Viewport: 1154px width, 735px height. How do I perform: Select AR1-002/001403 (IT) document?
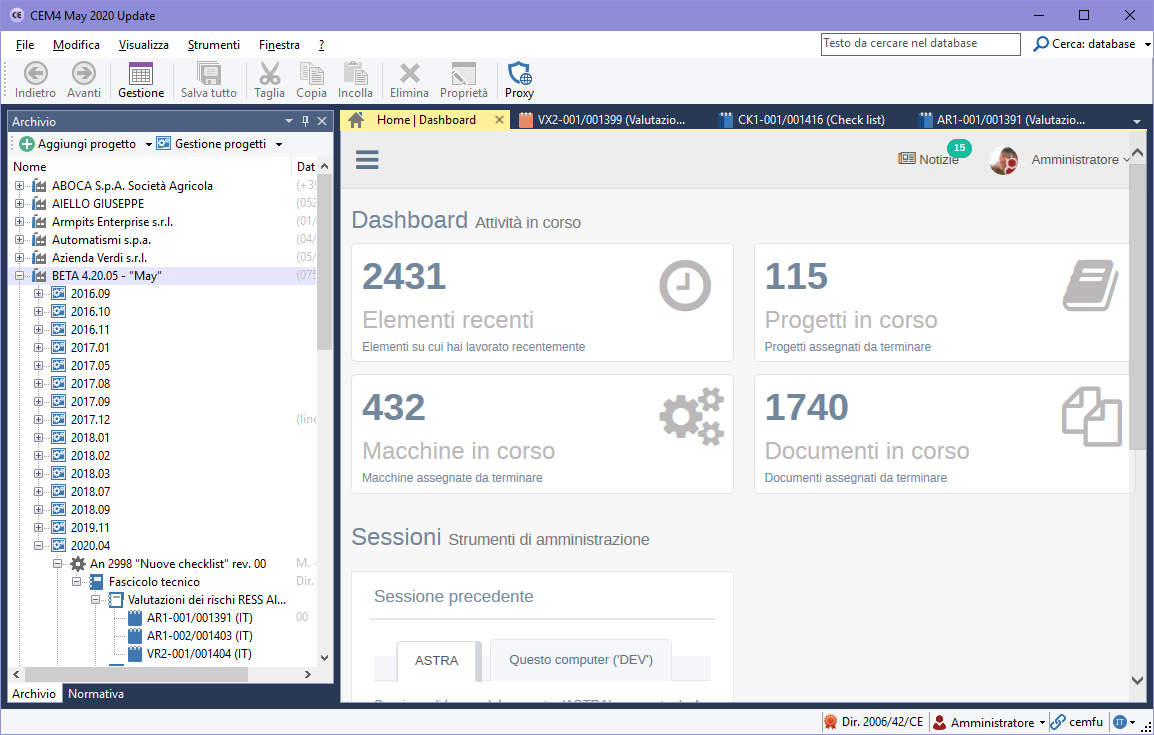click(x=199, y=636)
